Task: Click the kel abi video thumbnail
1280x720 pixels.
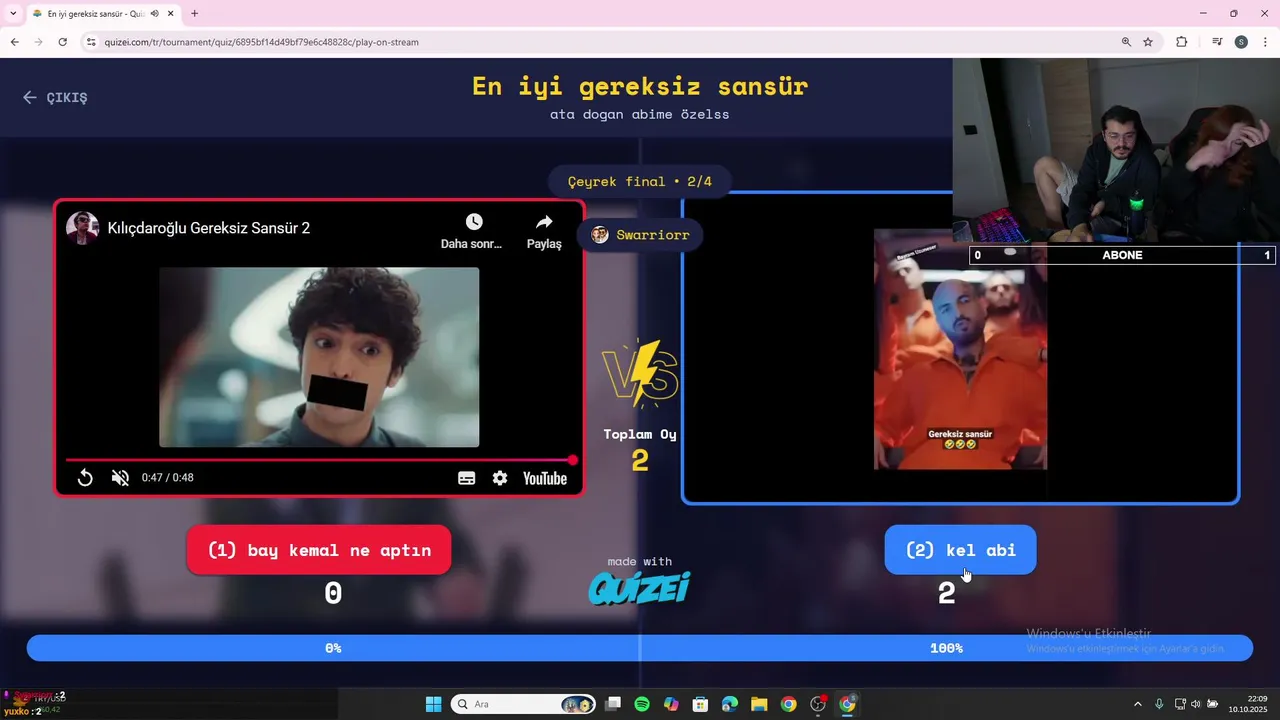Action: 960,349
